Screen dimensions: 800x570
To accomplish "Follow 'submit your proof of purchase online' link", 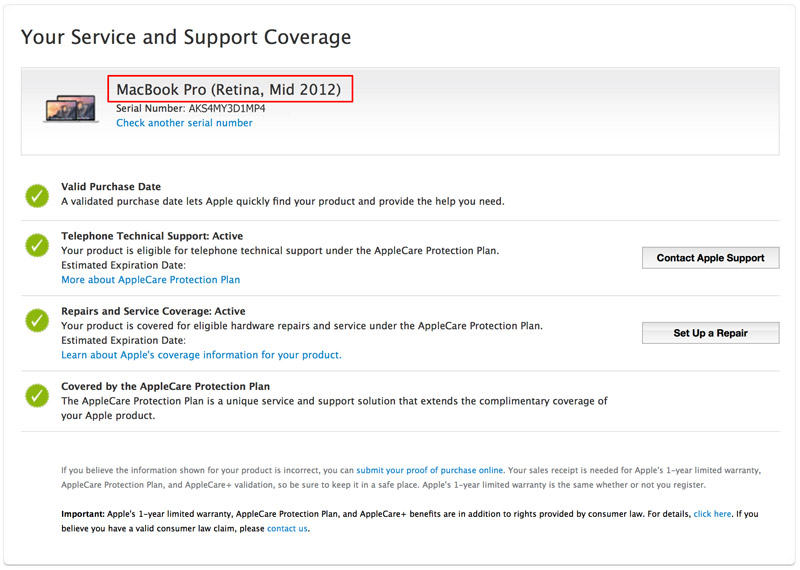I will [430, 470].
